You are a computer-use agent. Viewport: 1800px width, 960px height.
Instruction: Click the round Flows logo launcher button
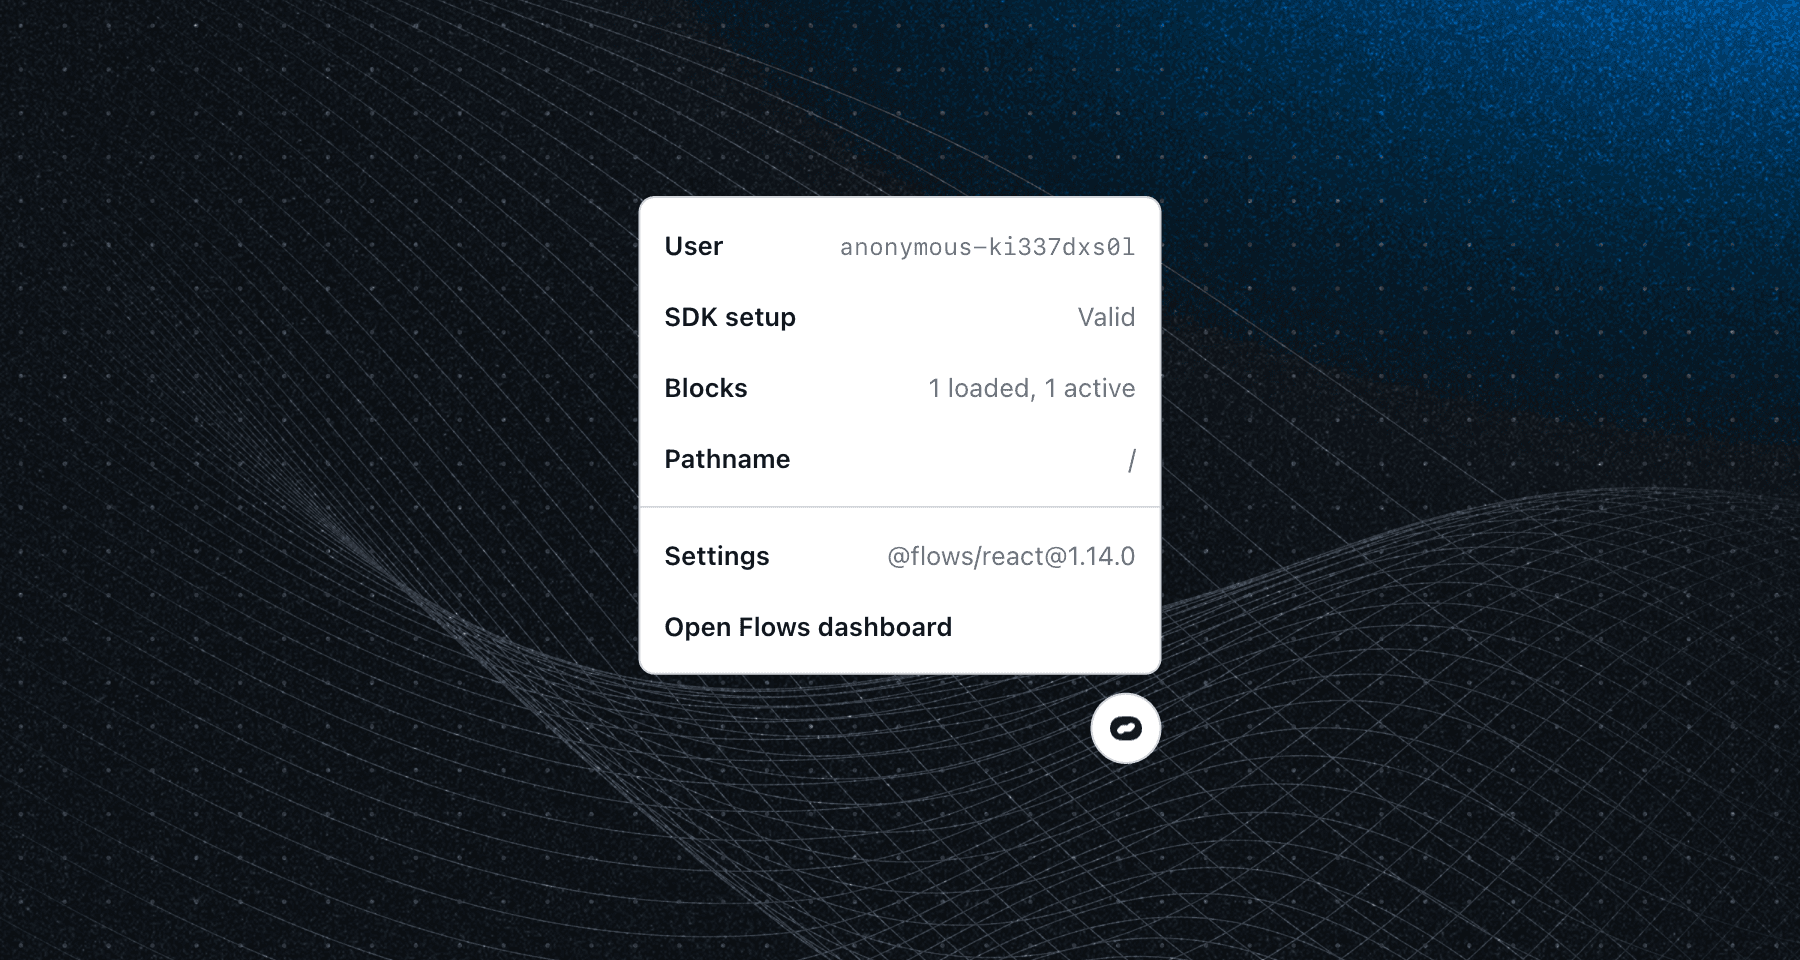pyautogui.click(x=1125, y=728)
